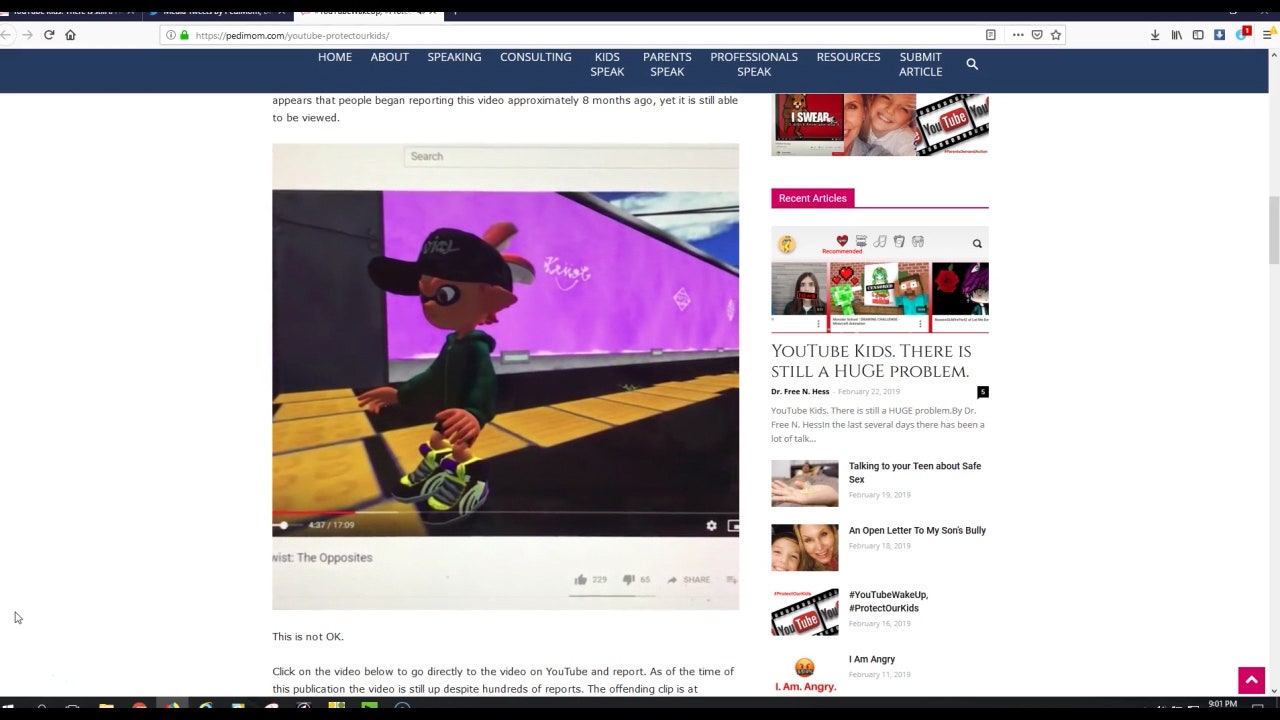1280x720 pixels.
Task: Open the CONSULTING menu item
Action: (536, 57)
